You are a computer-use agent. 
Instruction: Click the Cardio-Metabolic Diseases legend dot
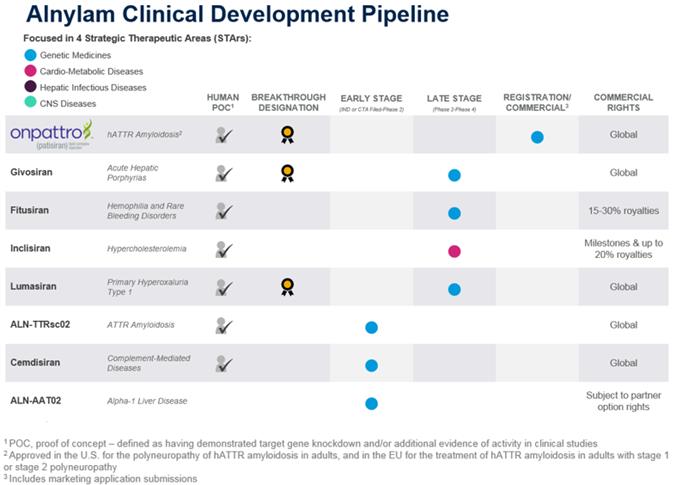(32, 71)
